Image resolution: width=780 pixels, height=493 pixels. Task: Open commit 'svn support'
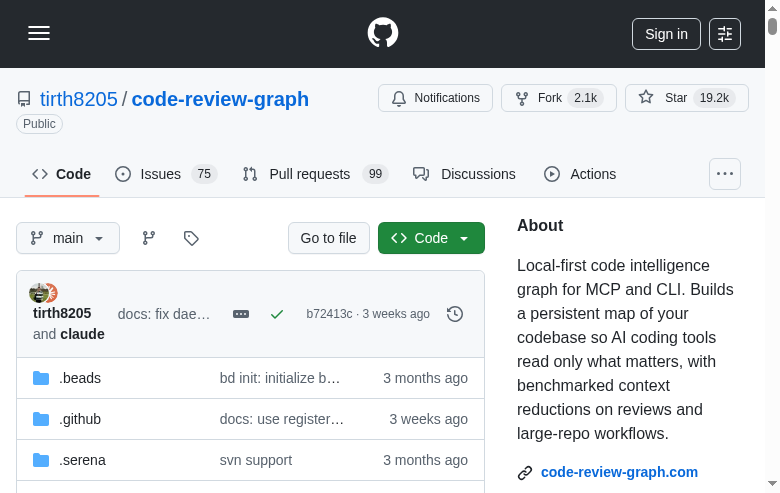coord(256,460)
